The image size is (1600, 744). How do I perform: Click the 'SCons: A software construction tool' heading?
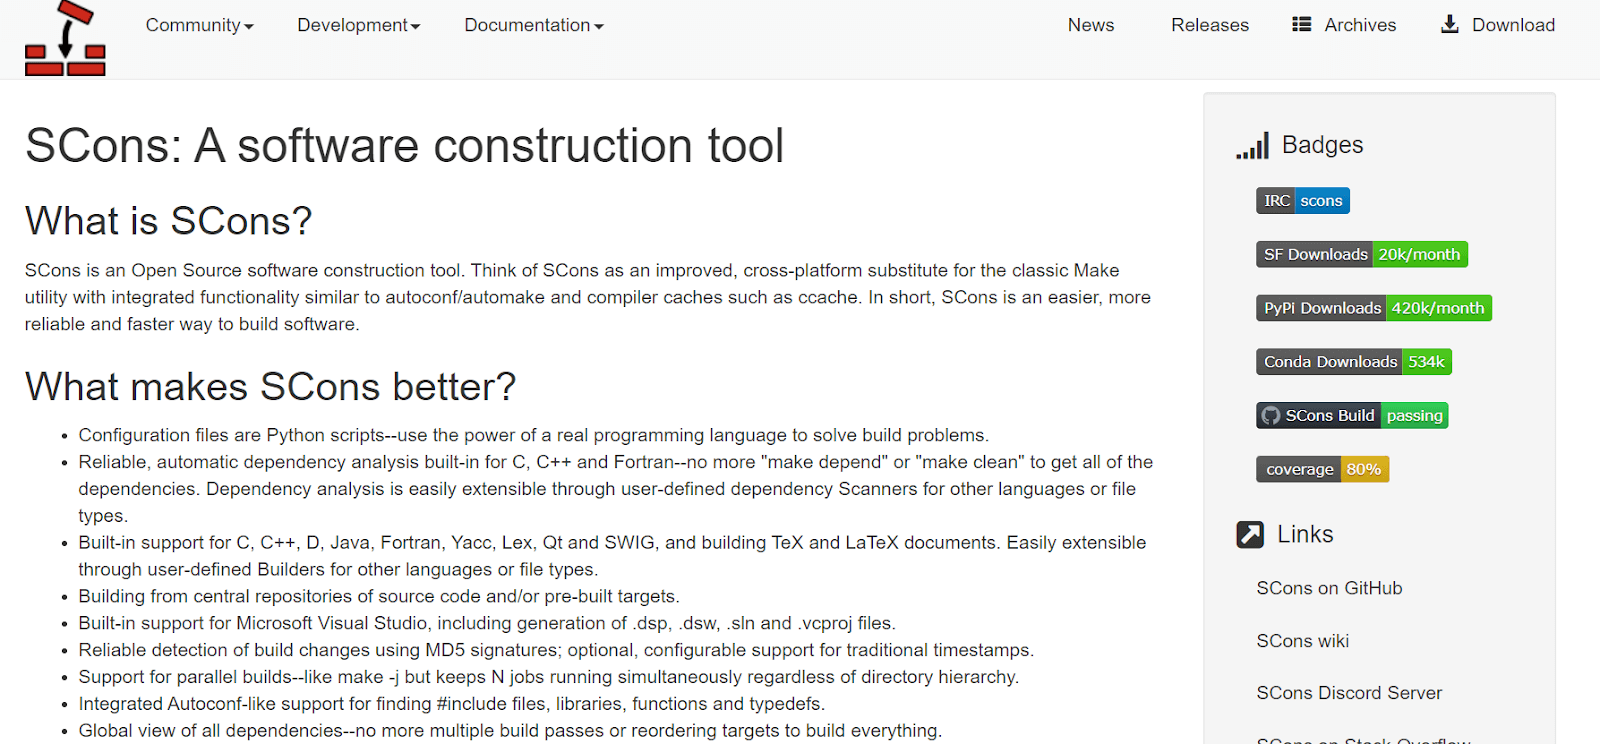coord(404,146)
